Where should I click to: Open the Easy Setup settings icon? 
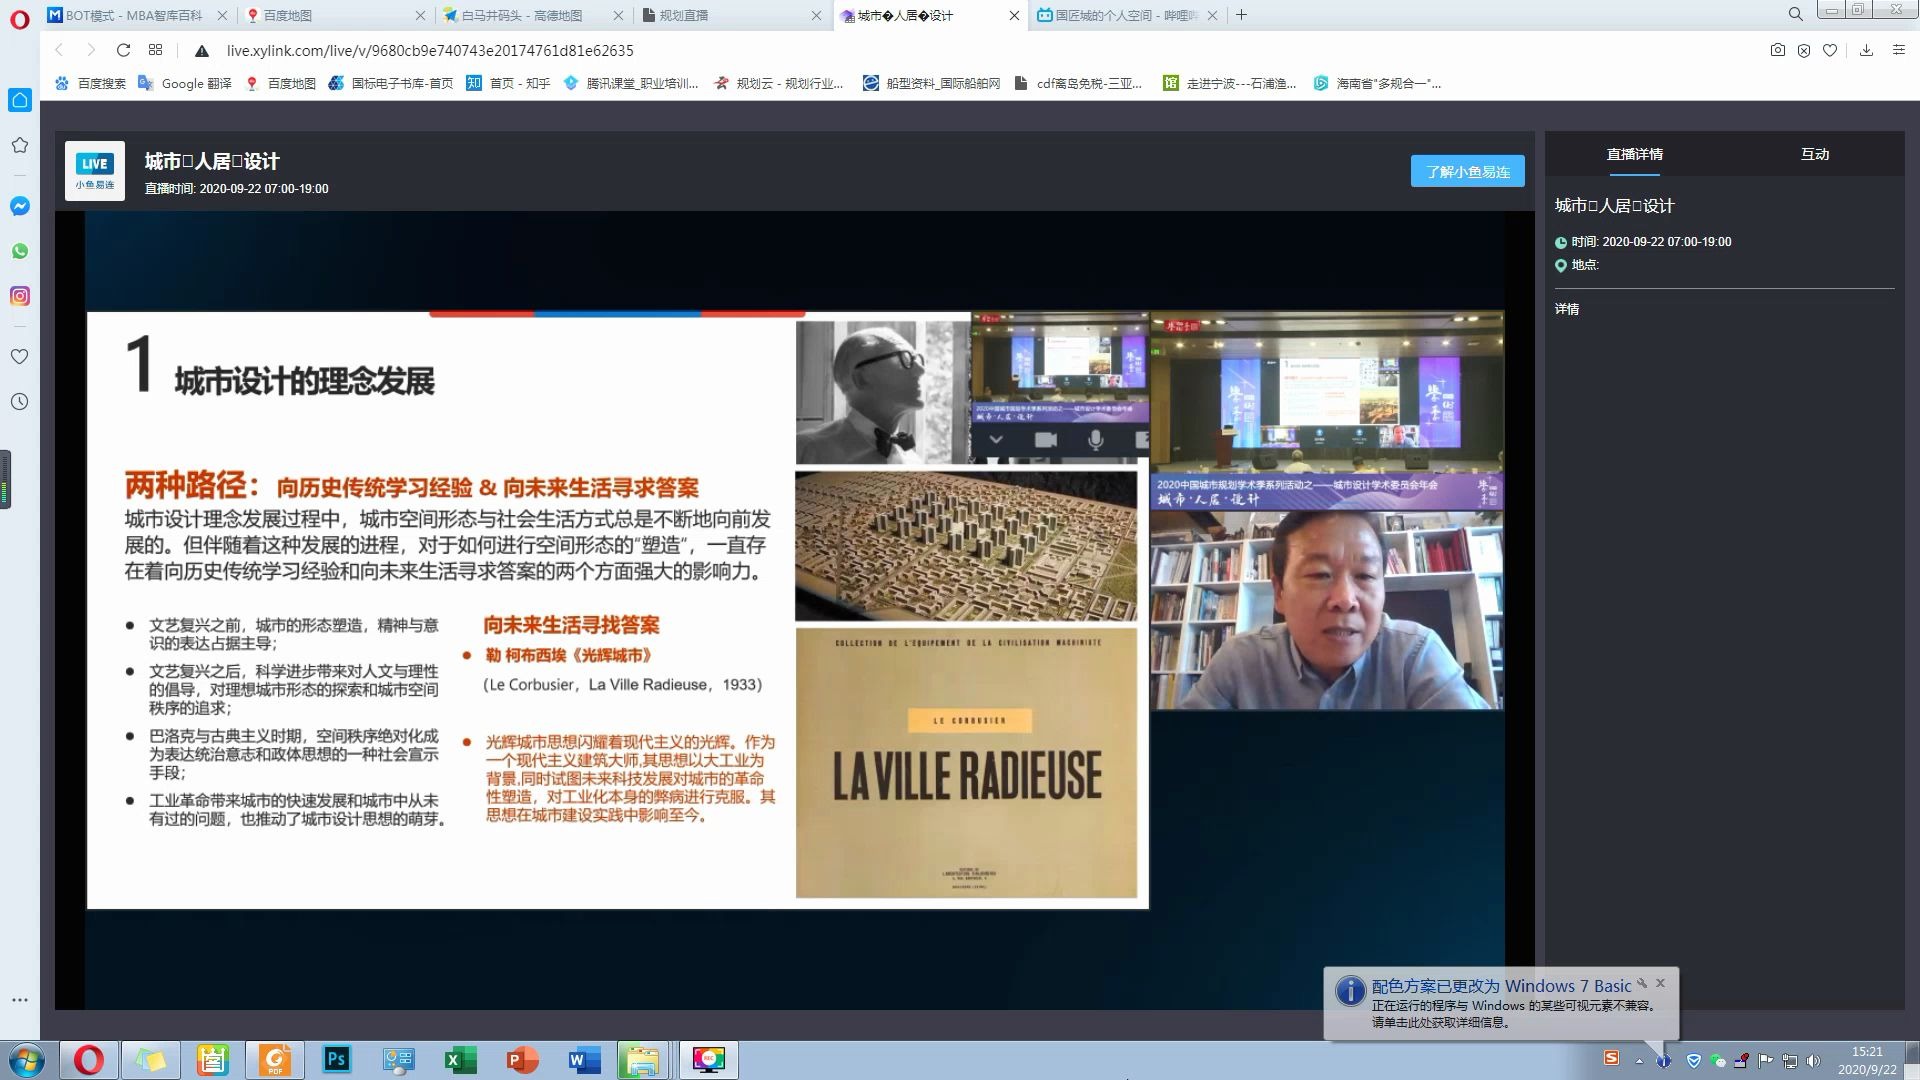[1898, 50]
